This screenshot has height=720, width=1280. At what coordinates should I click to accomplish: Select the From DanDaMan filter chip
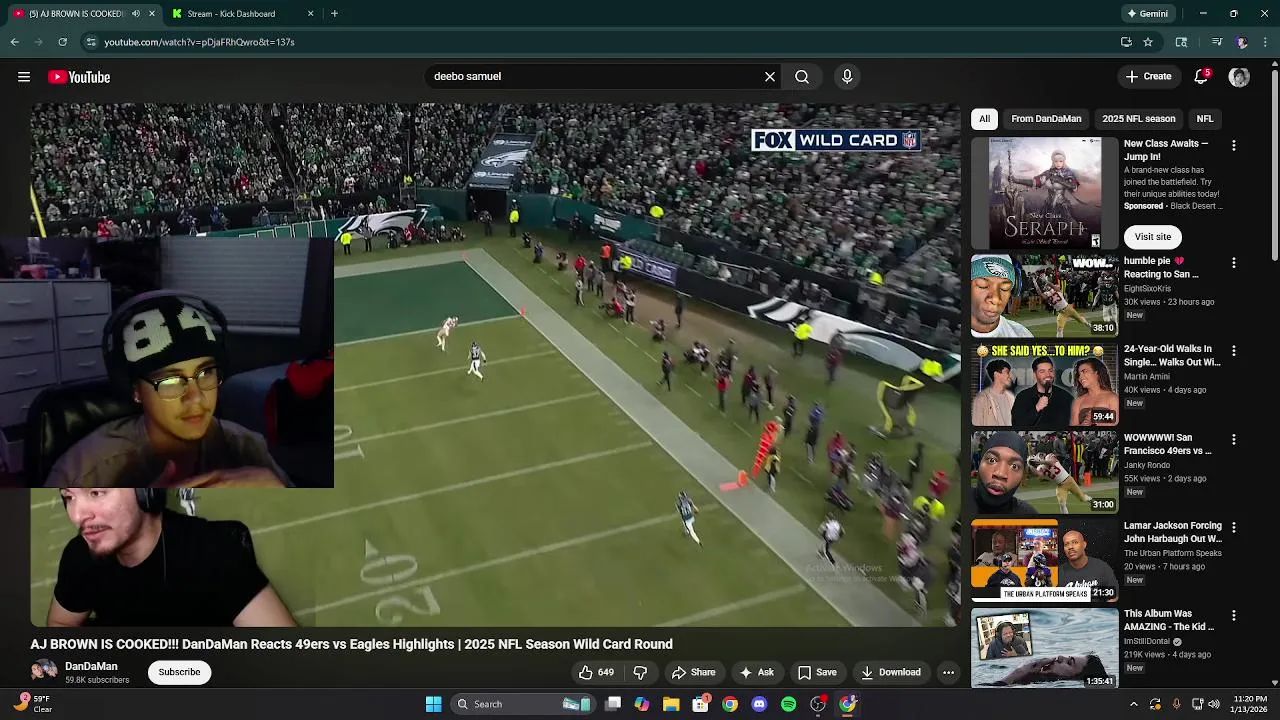1046,119
